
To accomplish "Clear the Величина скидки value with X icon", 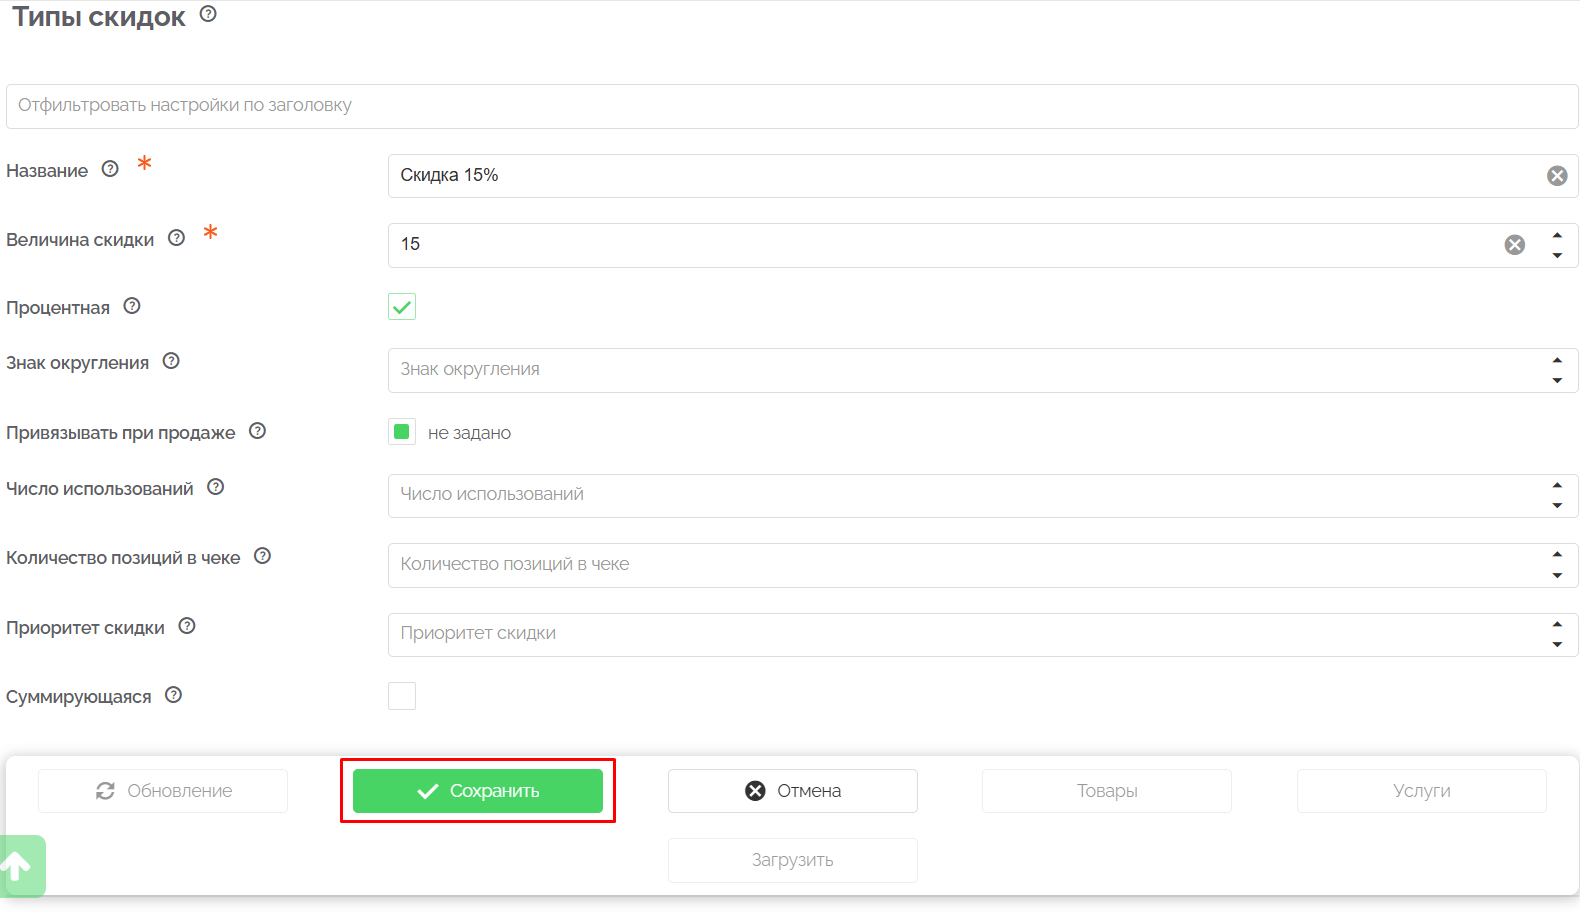I will pyautogui.click(x=1515, y=245).
